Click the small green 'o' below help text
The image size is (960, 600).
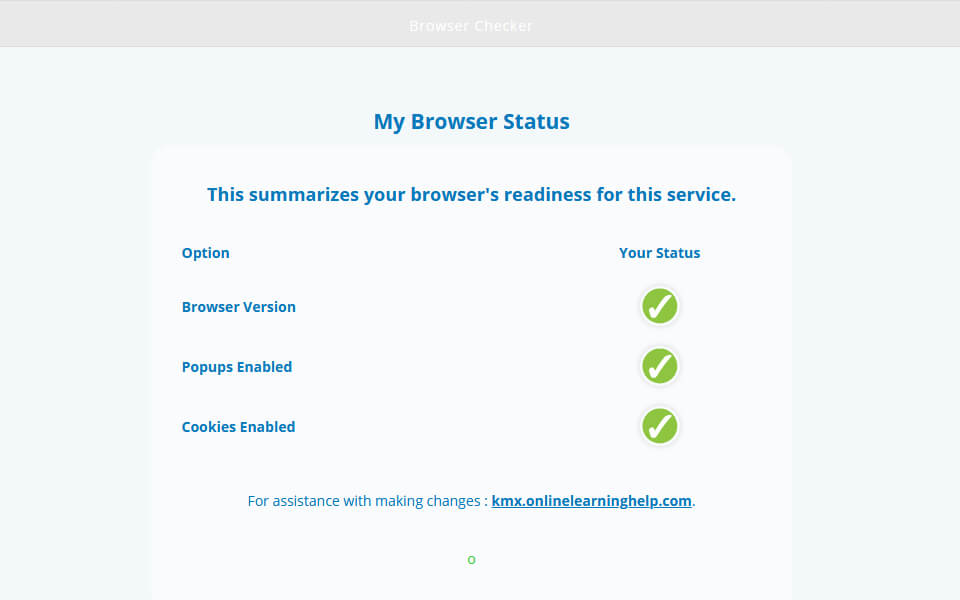(471, 560)
